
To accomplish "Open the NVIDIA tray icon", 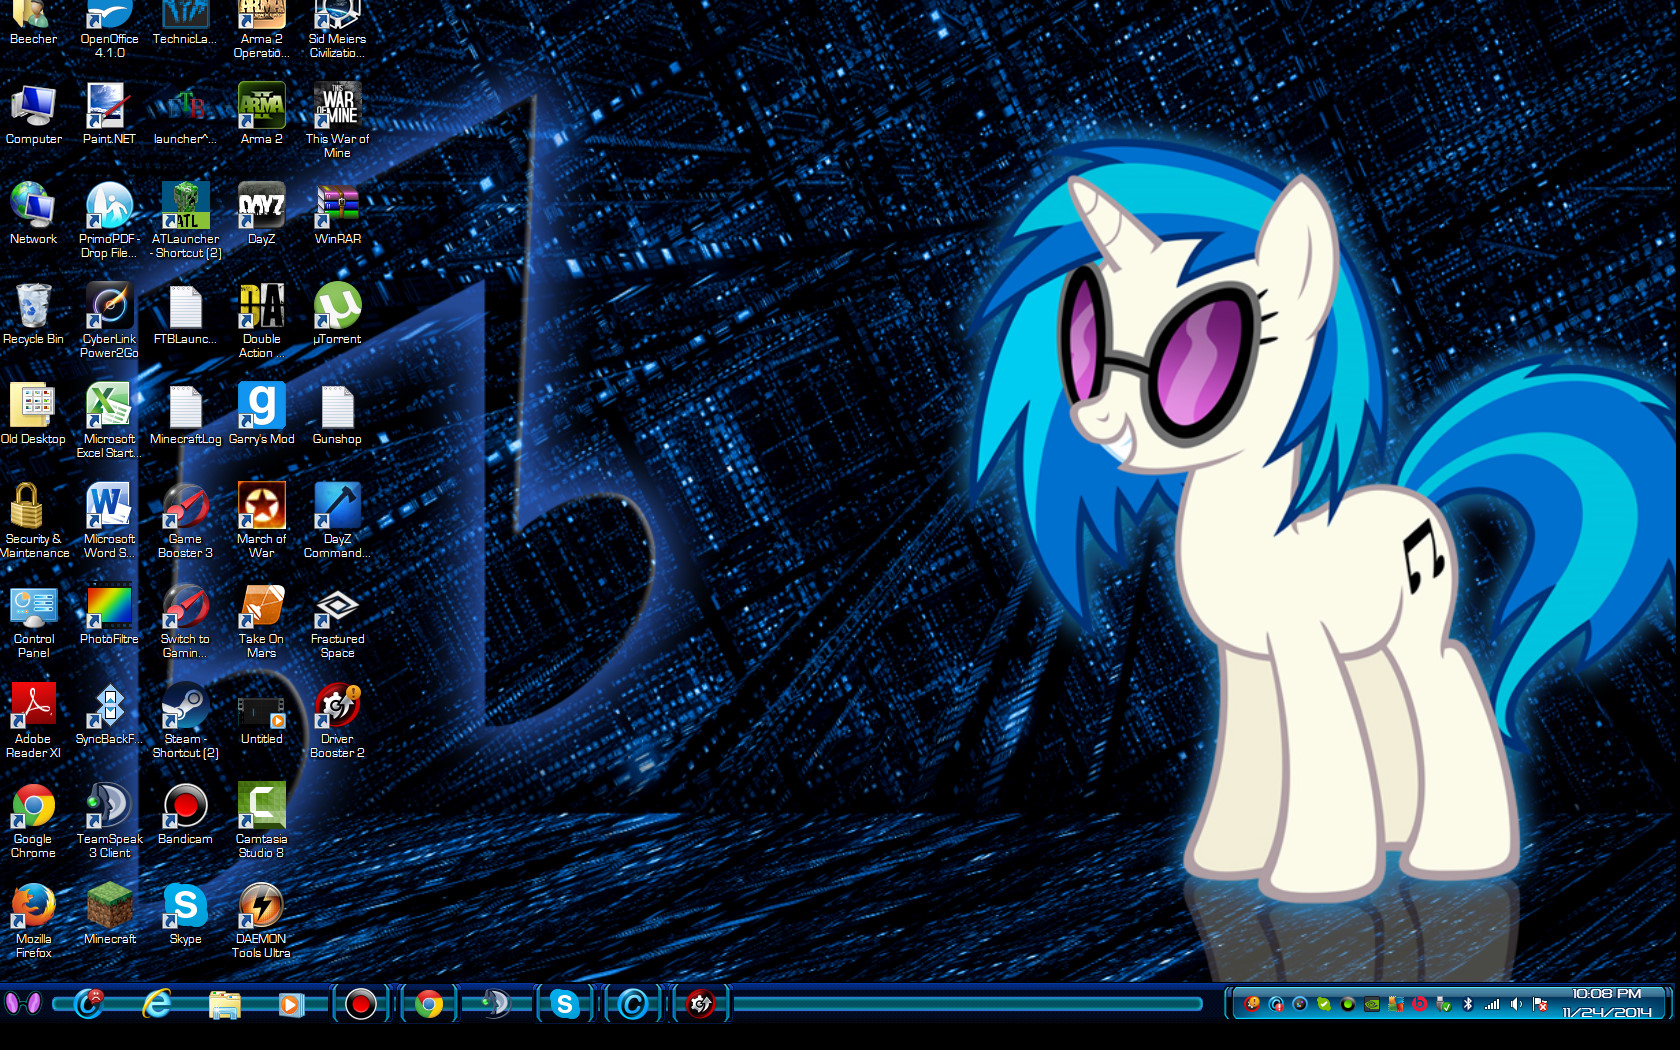I will (1372, 1004).
